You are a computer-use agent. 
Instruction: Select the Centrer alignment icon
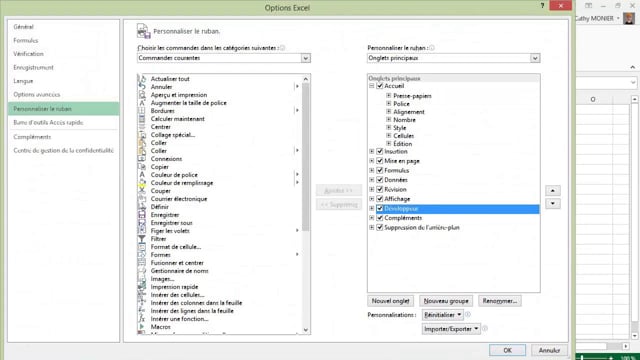(142, 127)
